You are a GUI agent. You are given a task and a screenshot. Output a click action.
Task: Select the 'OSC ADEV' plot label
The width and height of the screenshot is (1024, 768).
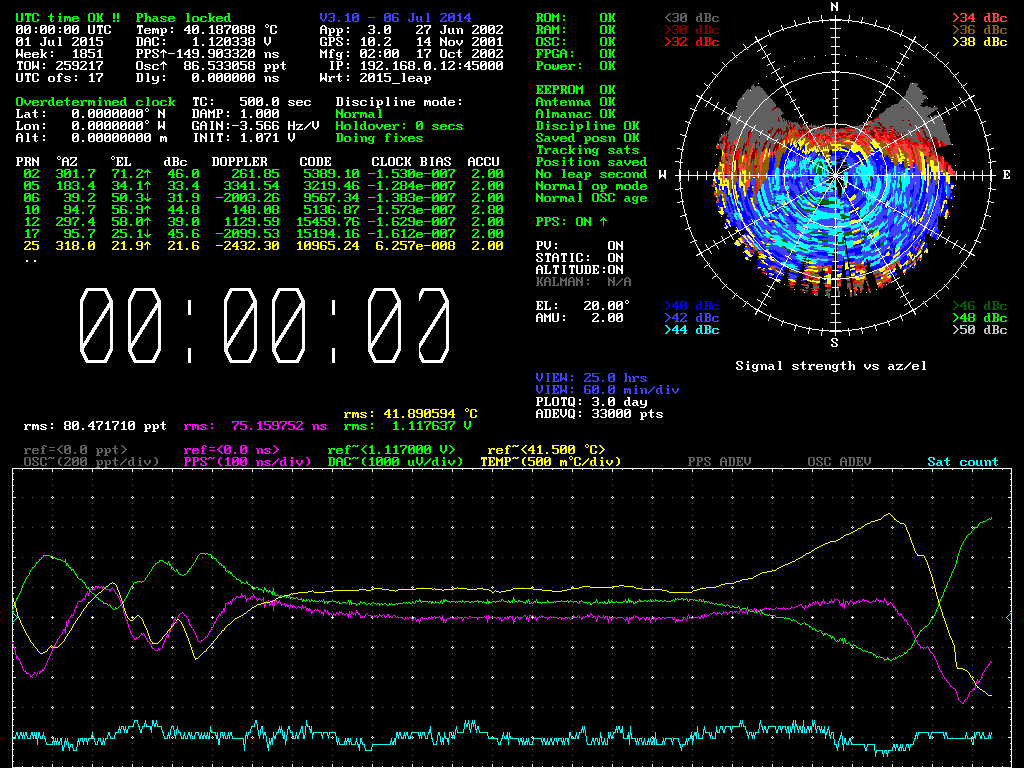(x=839, y=461)
